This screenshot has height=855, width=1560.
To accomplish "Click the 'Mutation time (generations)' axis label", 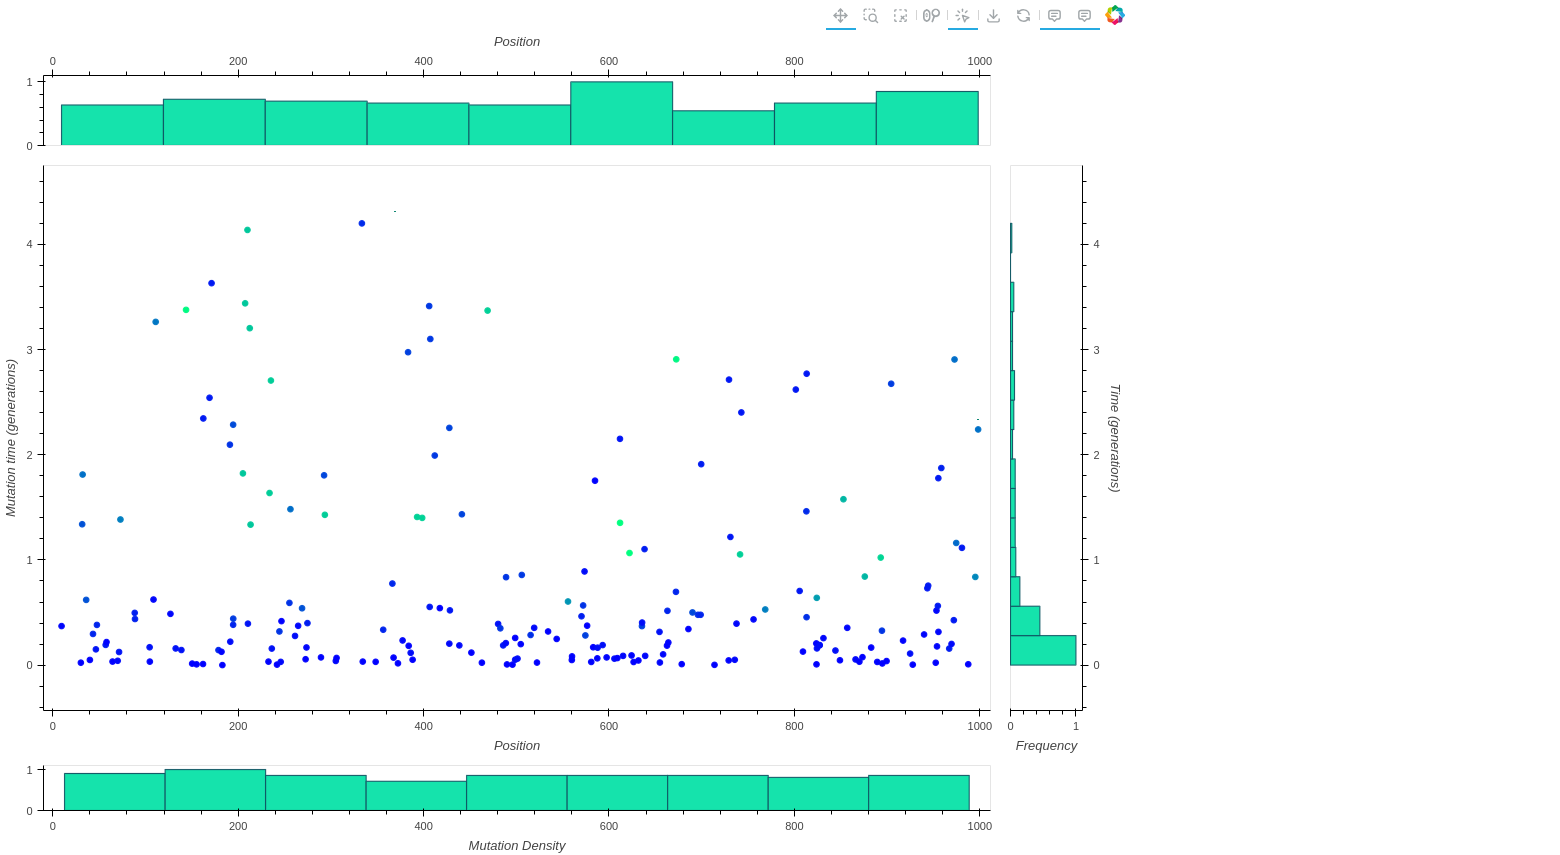I will coord(11,438).
